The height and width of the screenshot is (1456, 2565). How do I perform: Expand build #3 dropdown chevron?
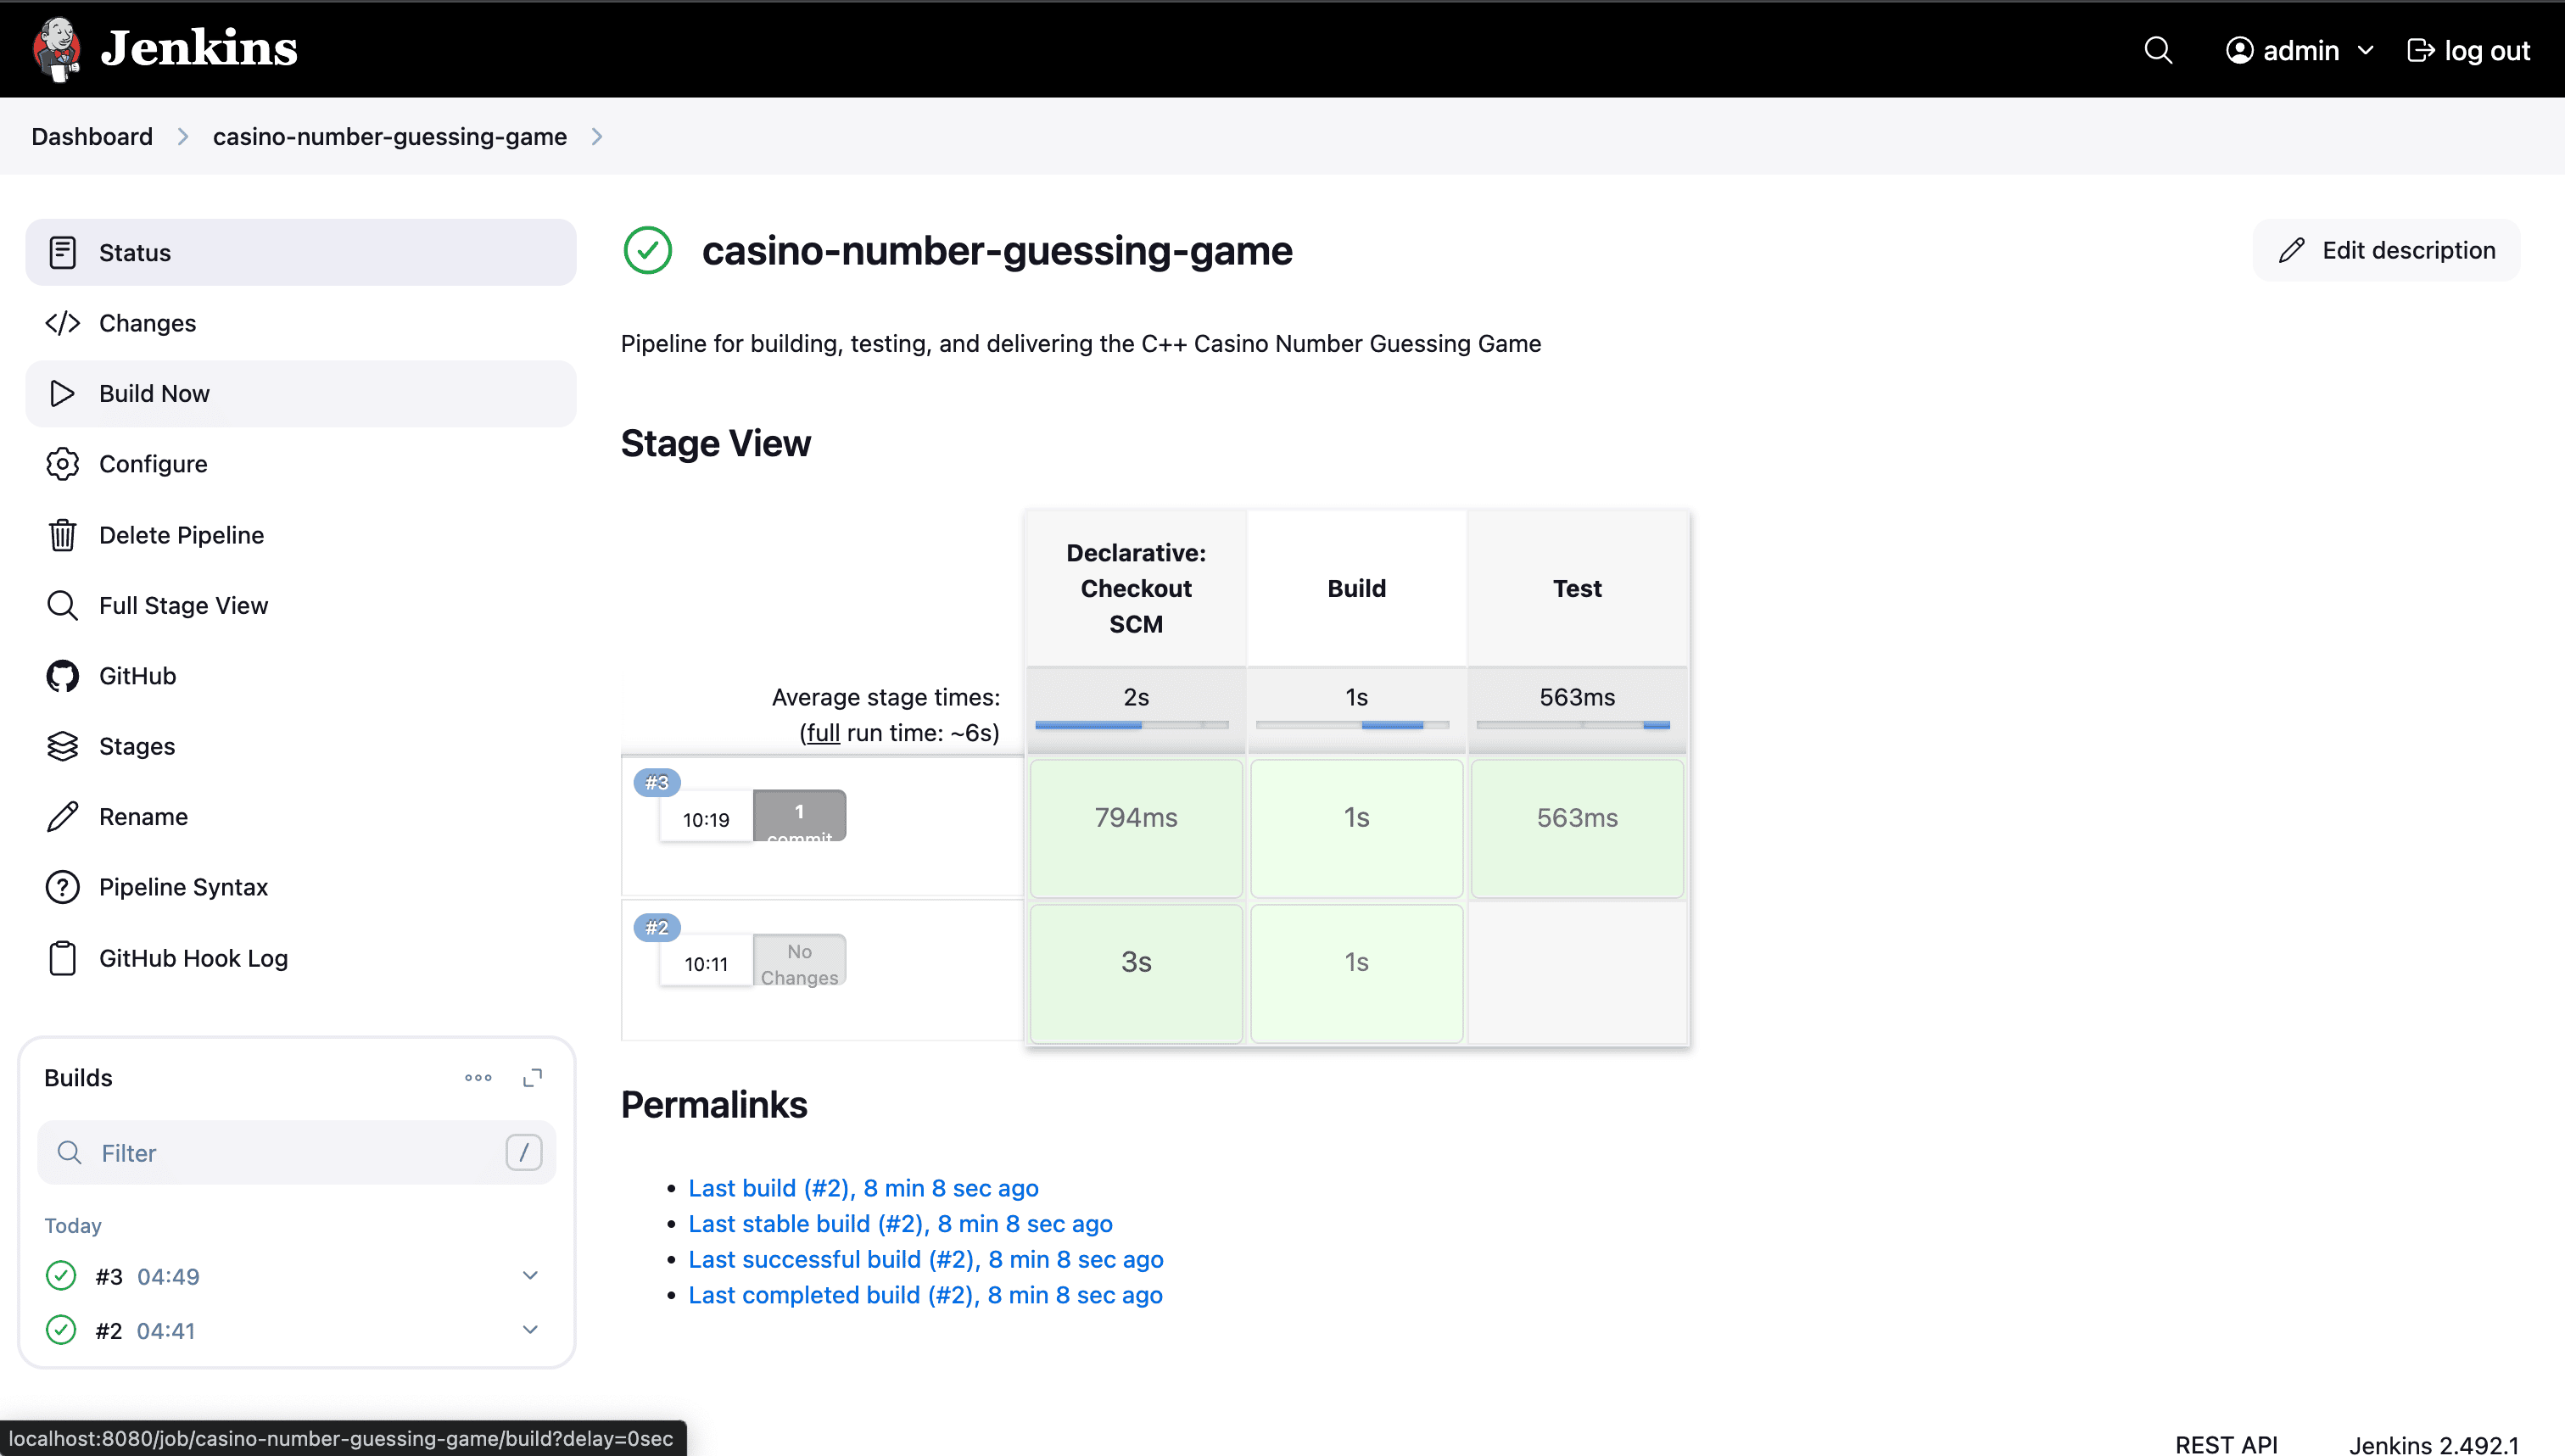[x=530, y=1275]
